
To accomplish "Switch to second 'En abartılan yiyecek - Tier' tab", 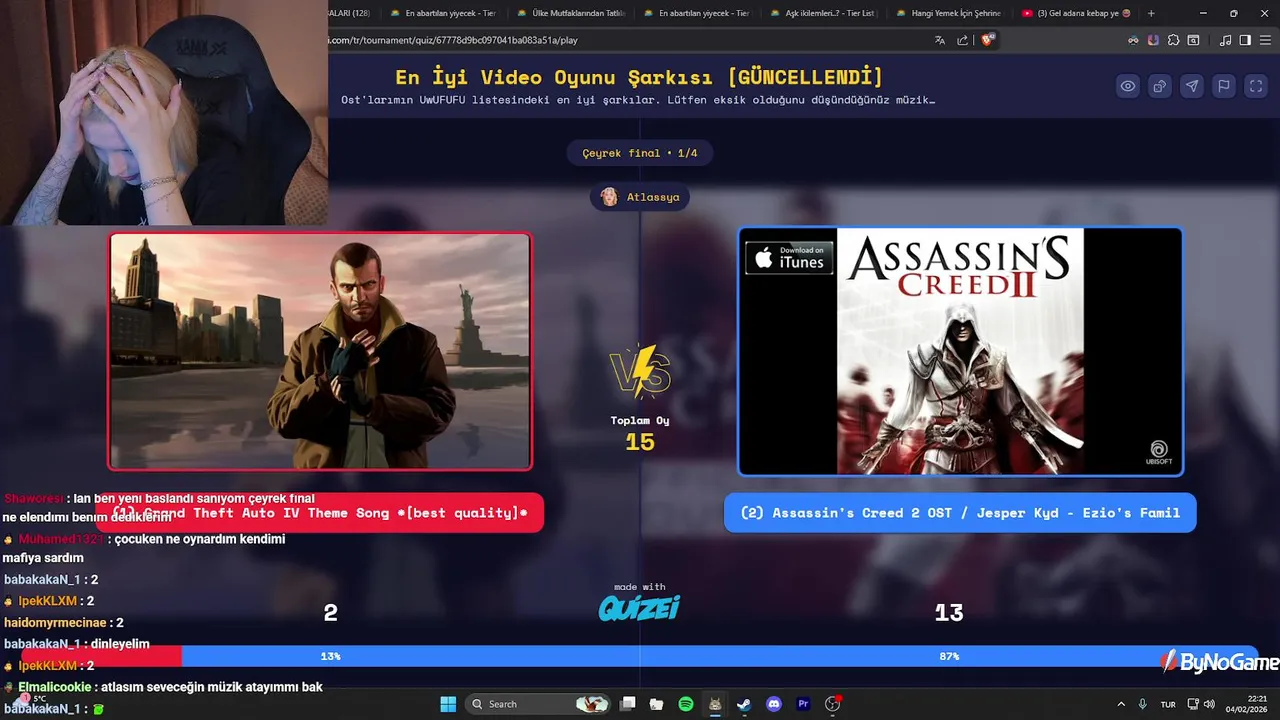I will (696, 13).
